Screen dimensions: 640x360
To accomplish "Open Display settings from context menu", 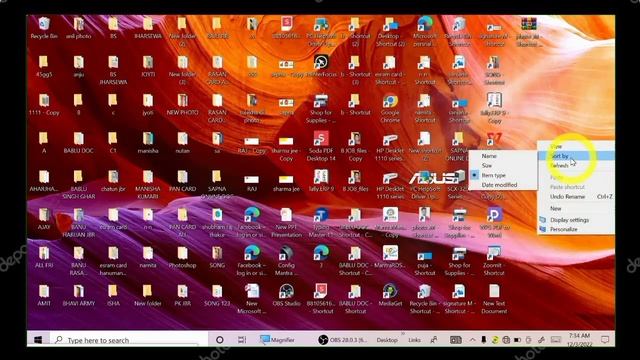I will [x=576, y=220].
